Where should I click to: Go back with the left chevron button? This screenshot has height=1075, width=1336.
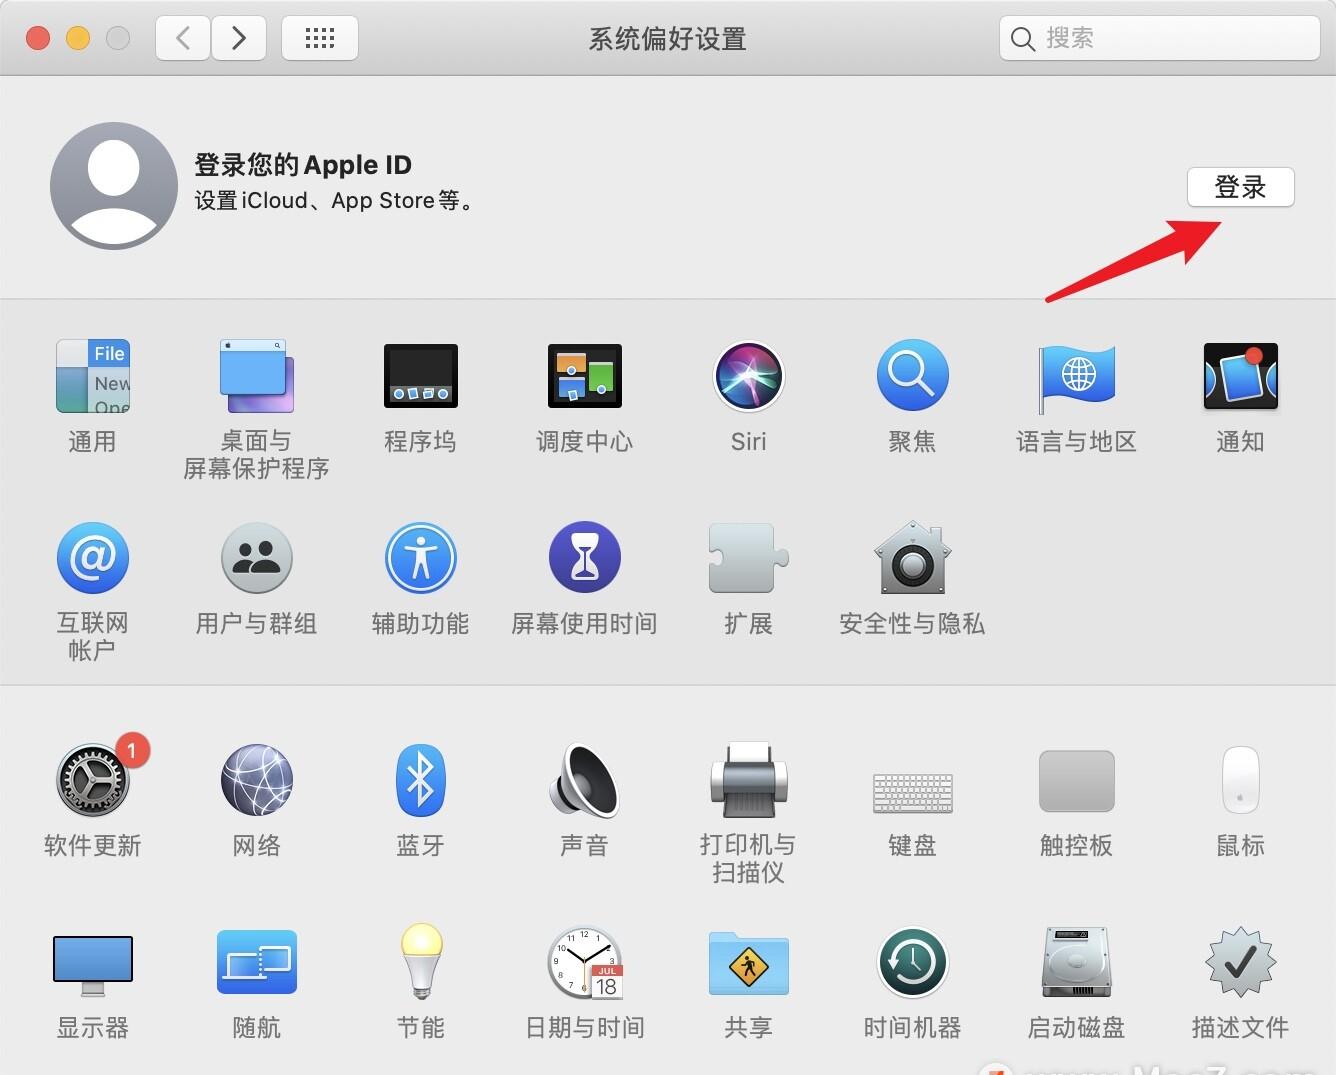click(x=183, y=39)
